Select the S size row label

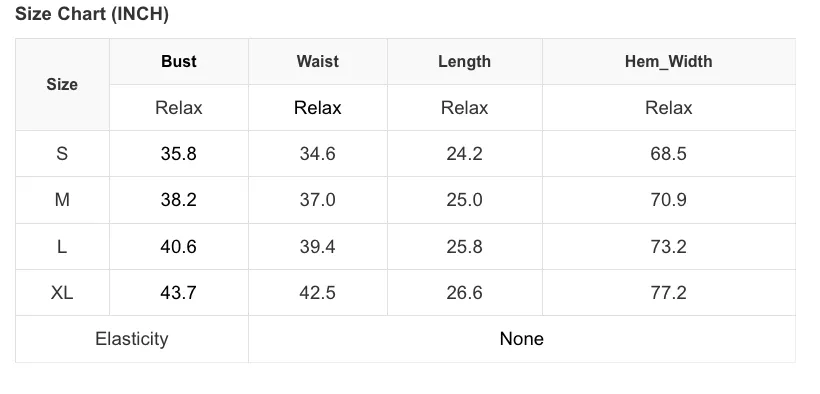[62, 154]
